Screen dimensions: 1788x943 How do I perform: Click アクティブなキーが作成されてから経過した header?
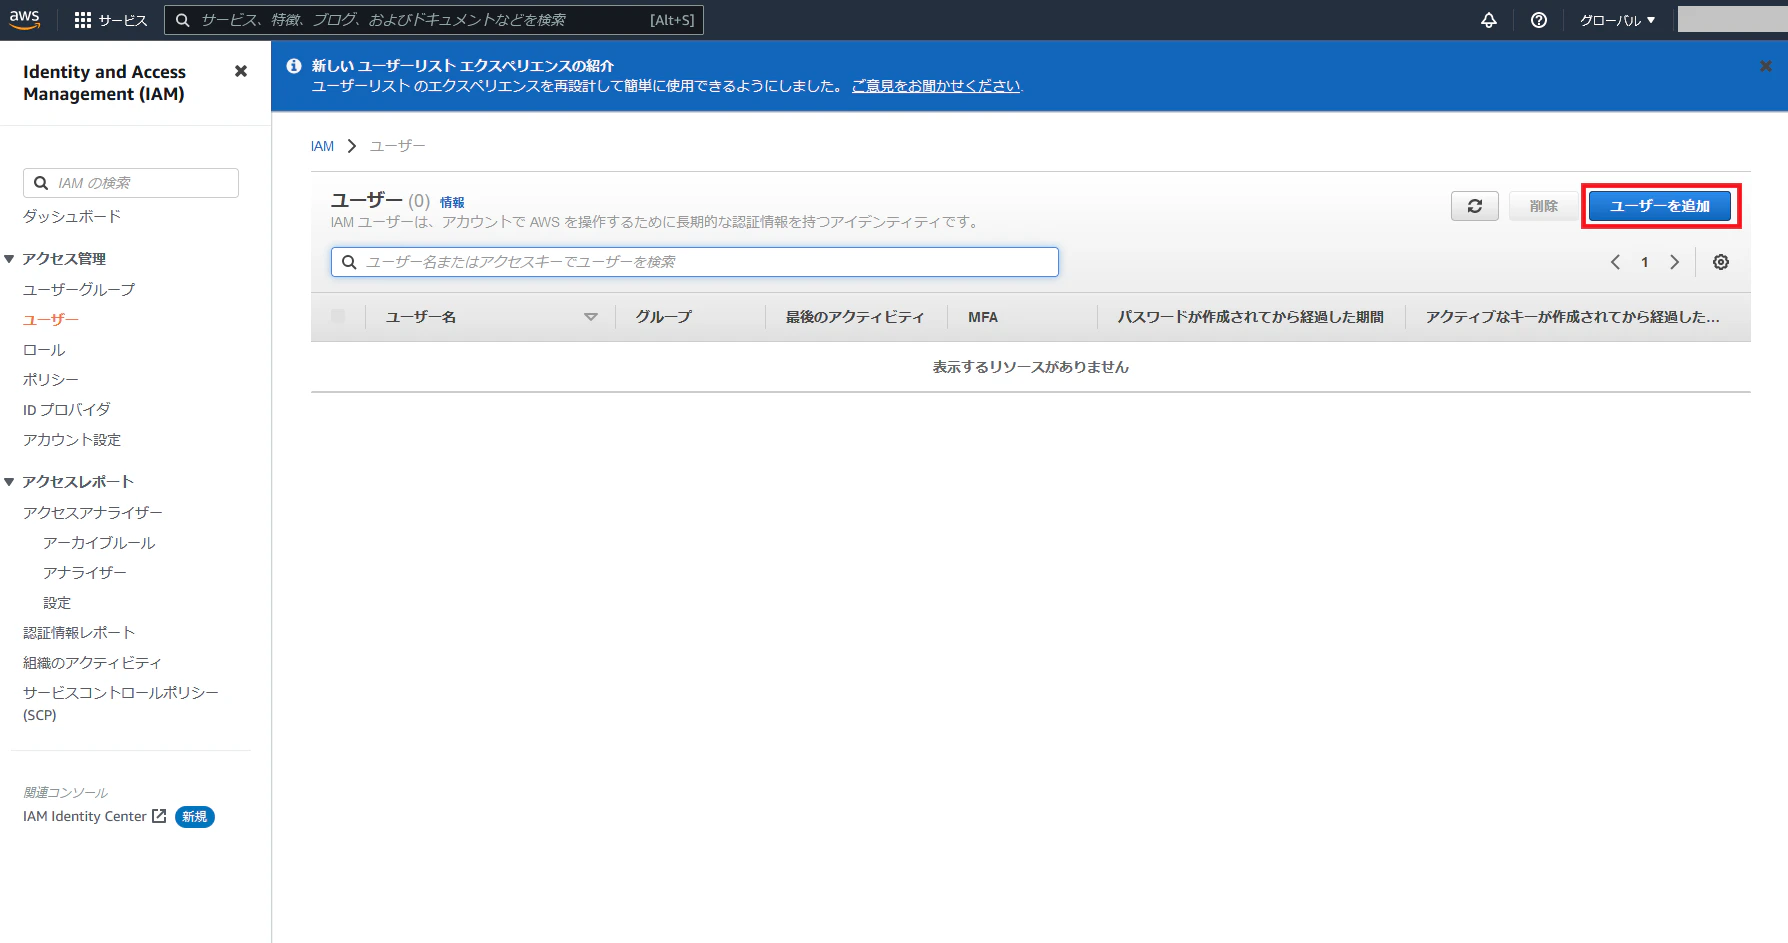coord(1573,317)
